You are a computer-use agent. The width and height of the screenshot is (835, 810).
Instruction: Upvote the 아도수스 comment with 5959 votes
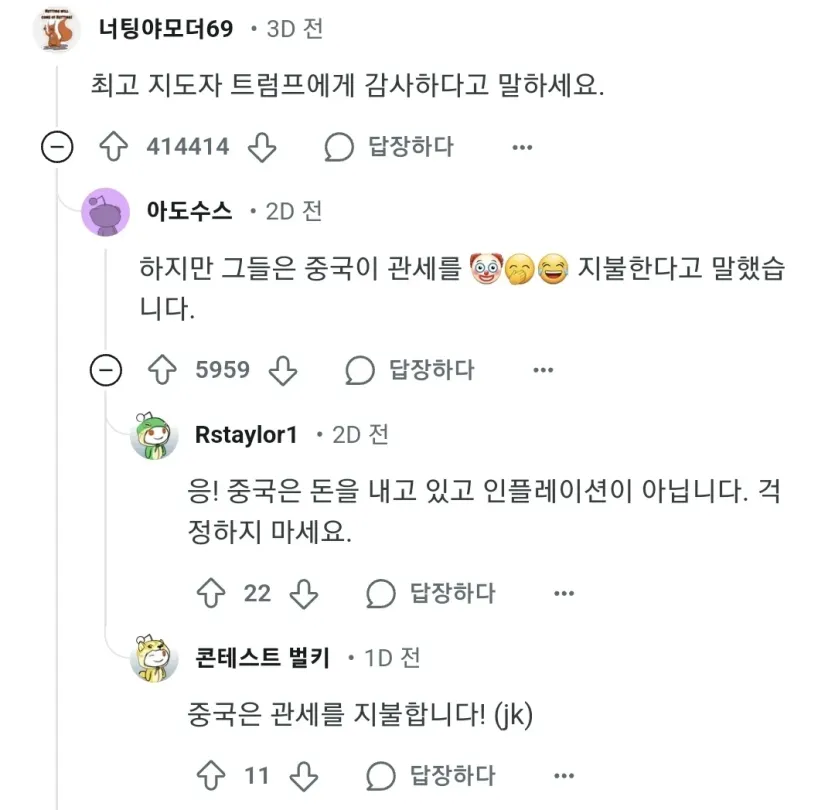click(x=163, y=370)
